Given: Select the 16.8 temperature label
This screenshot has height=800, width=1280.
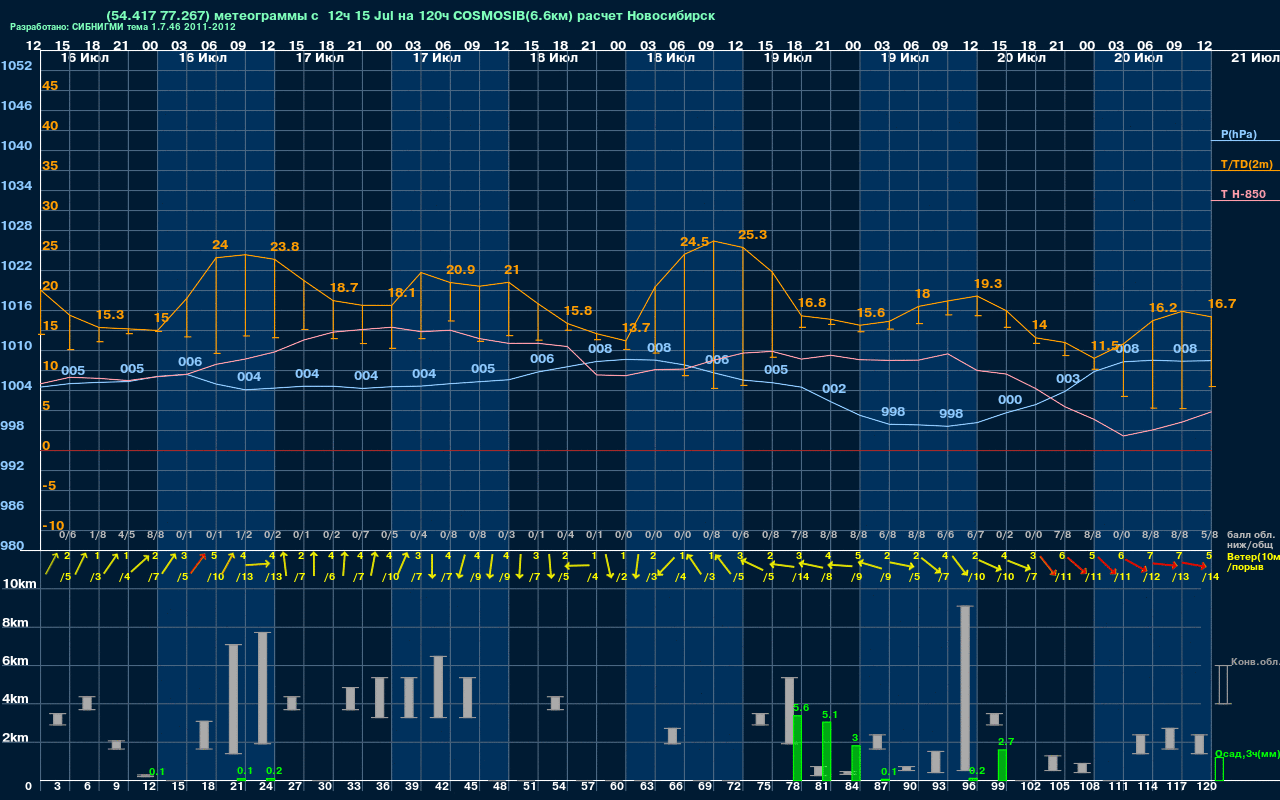Looking at the screenshot, I should coord(812,303).
